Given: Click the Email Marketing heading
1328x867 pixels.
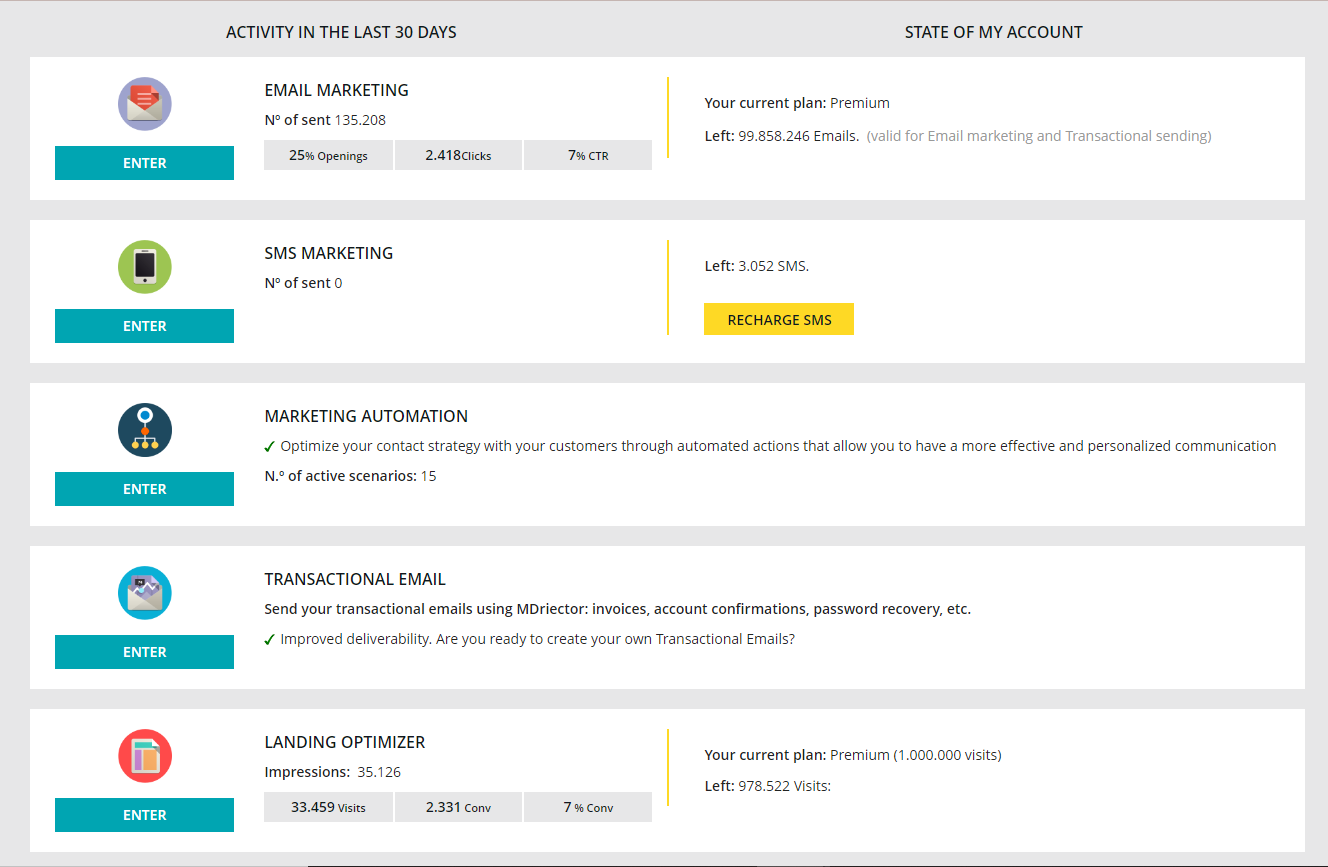Looking at the screenshot, I should pyautogui.click(x=336, y=90).
